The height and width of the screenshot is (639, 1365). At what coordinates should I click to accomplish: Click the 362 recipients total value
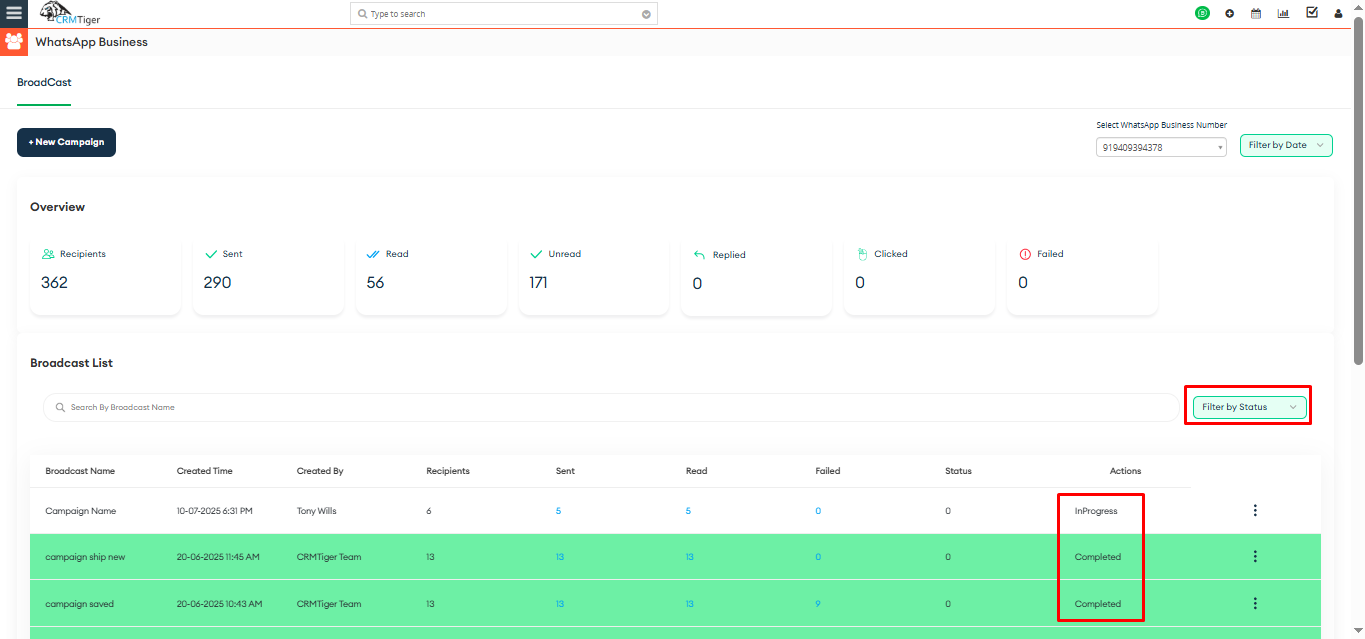click(54, 283)
